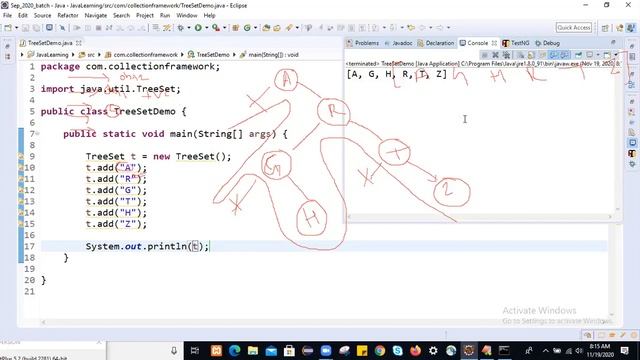Viewport: 640px width, 360px height.
Task: Click the JavaLearning breadcrumb item
Action: click(48, 55)
